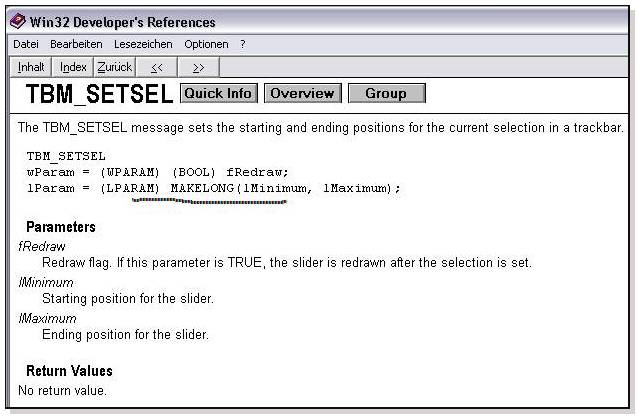The image size is (639, 418).
Task: Click 'Ending position for the slider.' text
Action: [x=125, y=334]
